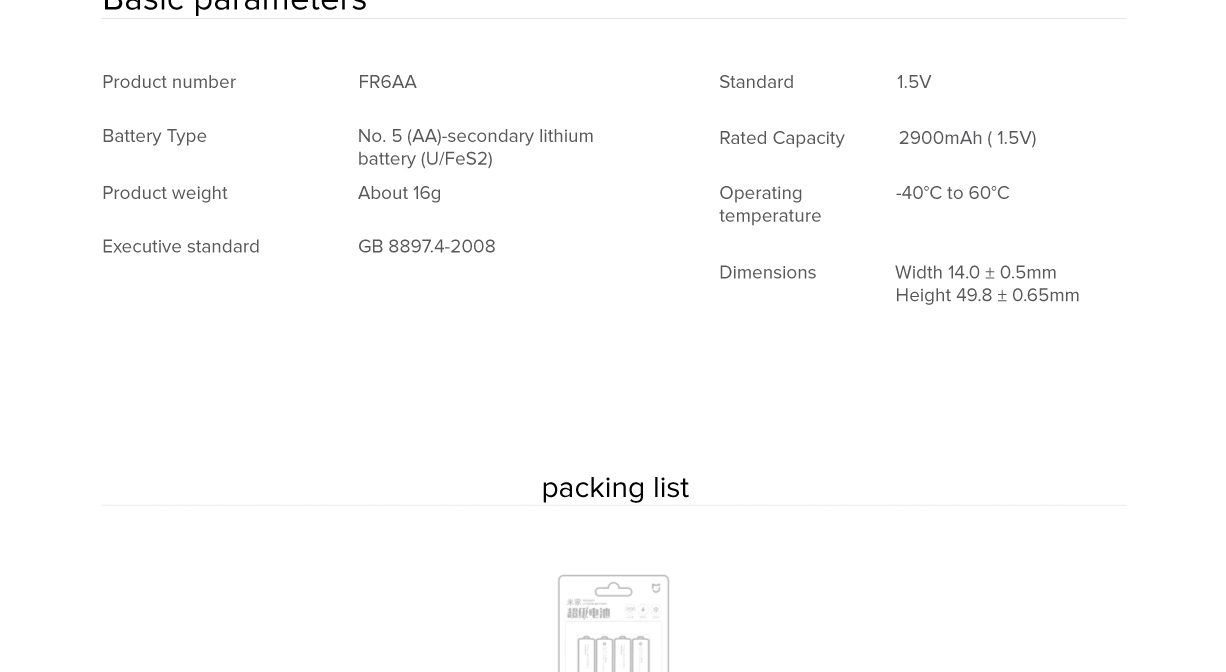Select the "Standard" label
The image size is (1226, 672).
756,82
